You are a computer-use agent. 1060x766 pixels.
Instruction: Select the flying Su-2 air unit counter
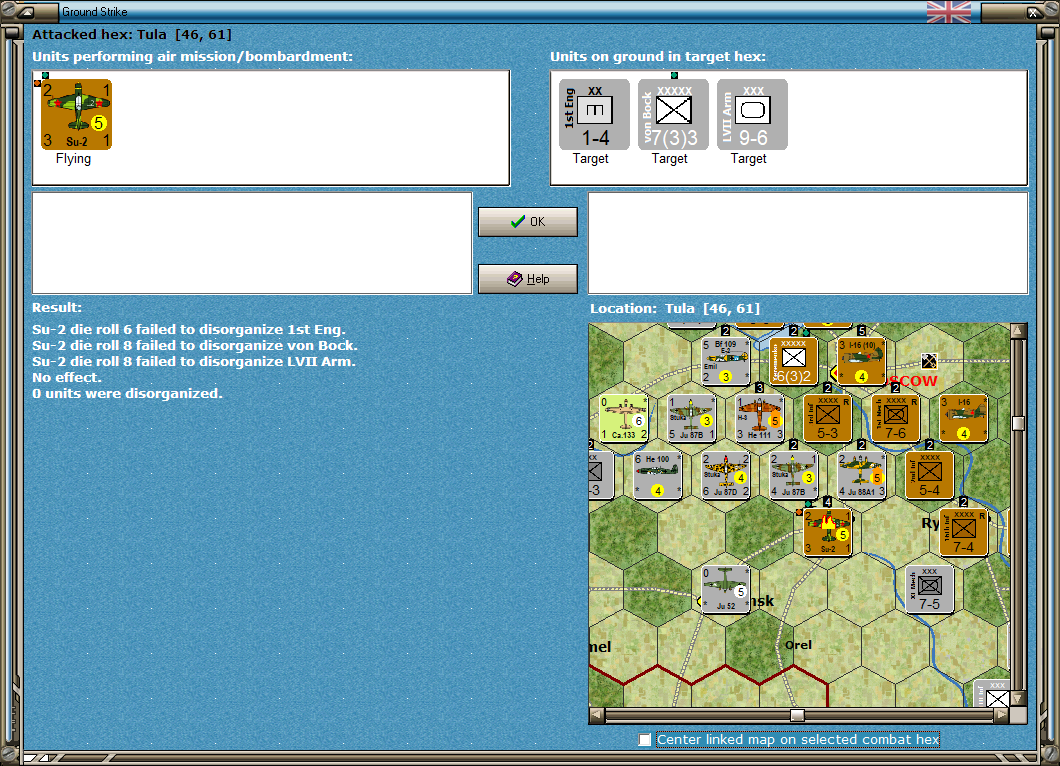coord(76,114)
